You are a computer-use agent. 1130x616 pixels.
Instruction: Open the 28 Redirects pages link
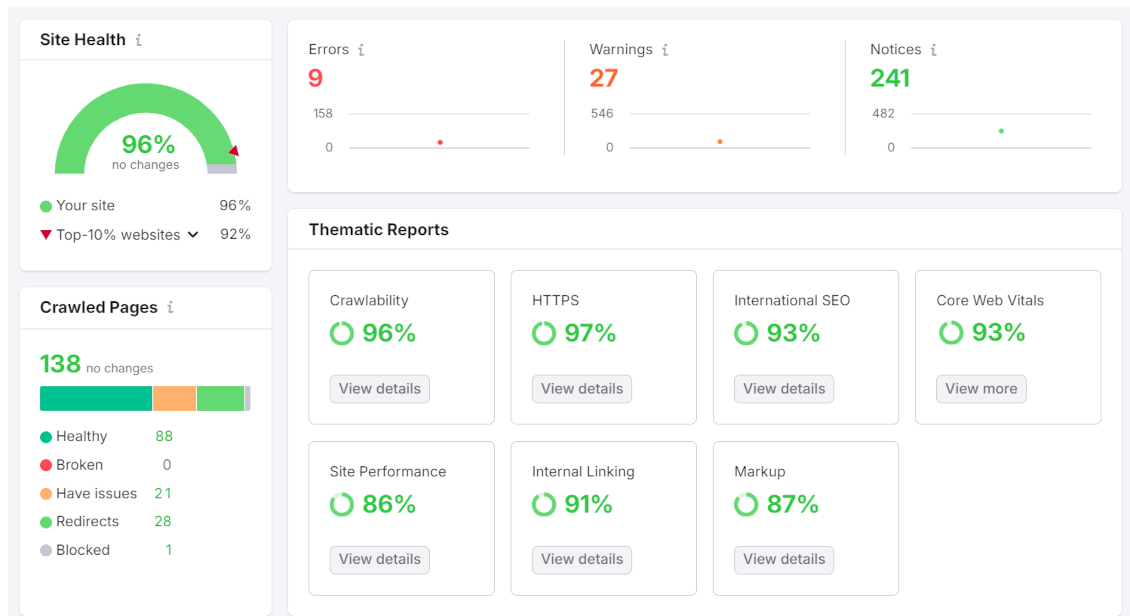pos(163,522)
